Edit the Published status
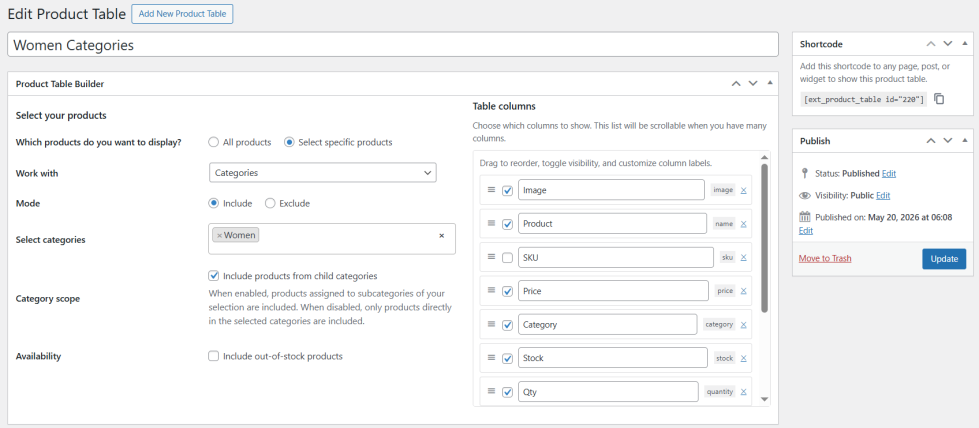This screenshot has width=979, height=428. tap(889, 173)
